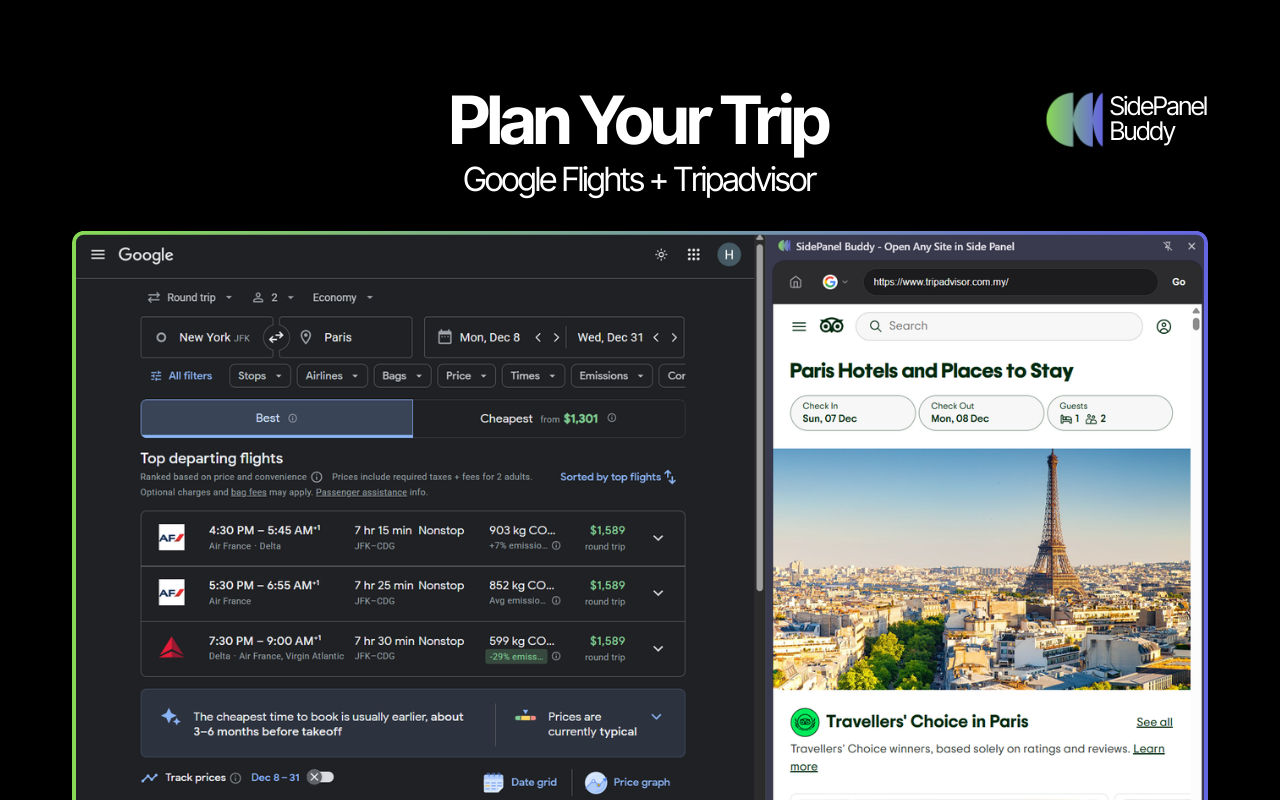The image size is (1280, 800).
Task: Open the Tripadvisor profile icon
Action: 1164,326
